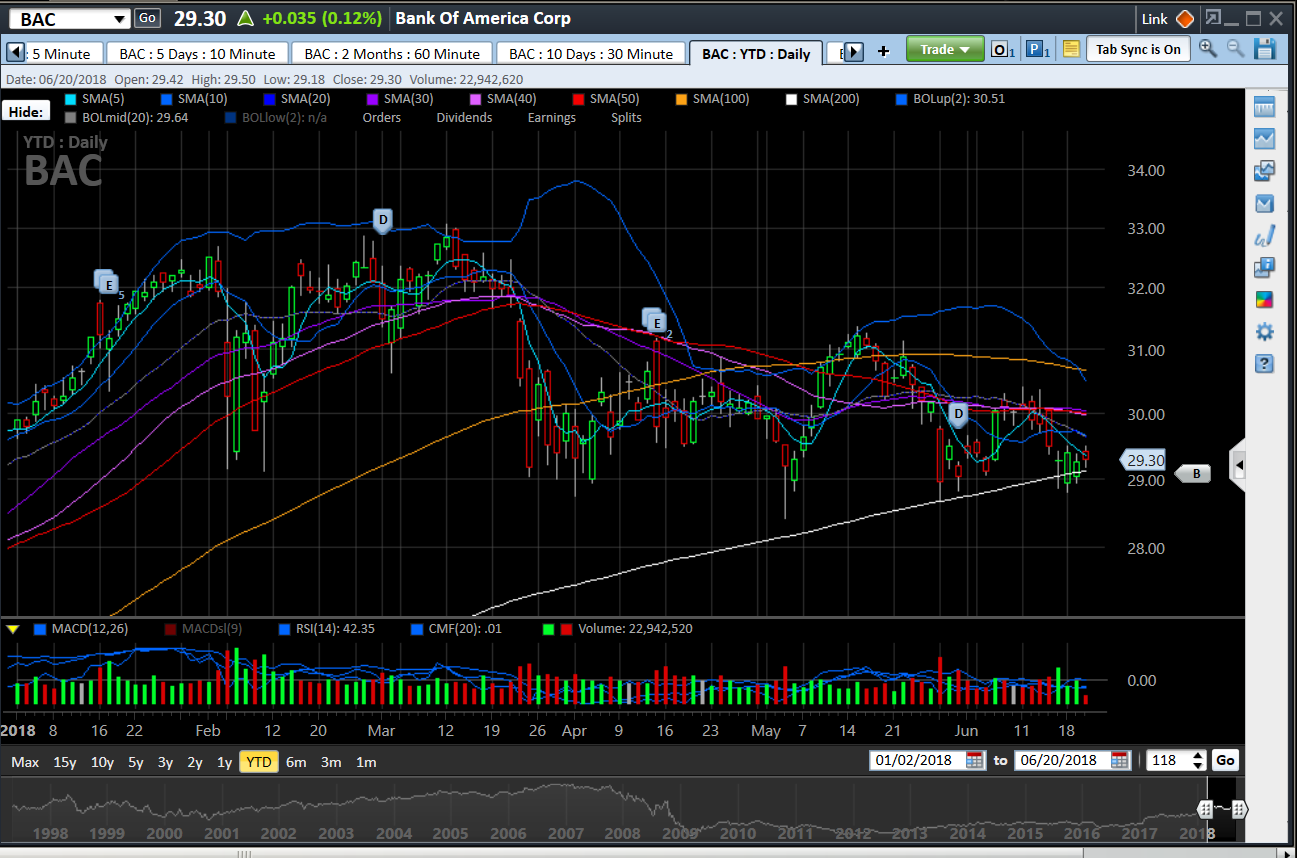1297x858 pixels.
Task: Open the compare charts icon in sidebar
Action: click(1264, 171)
